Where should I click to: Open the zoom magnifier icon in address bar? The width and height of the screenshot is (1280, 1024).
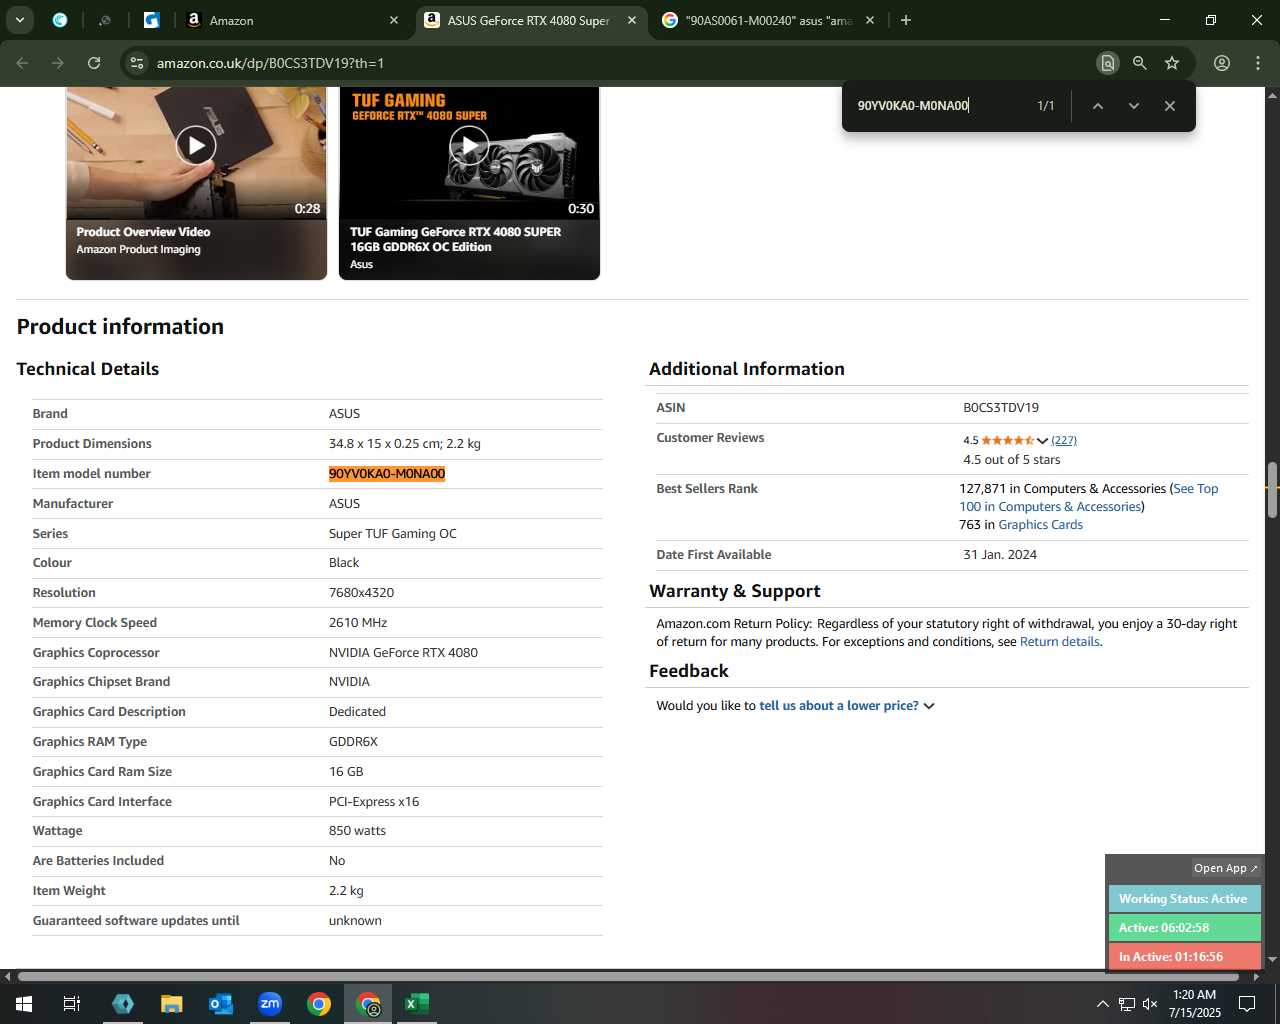pos(1140,63)
